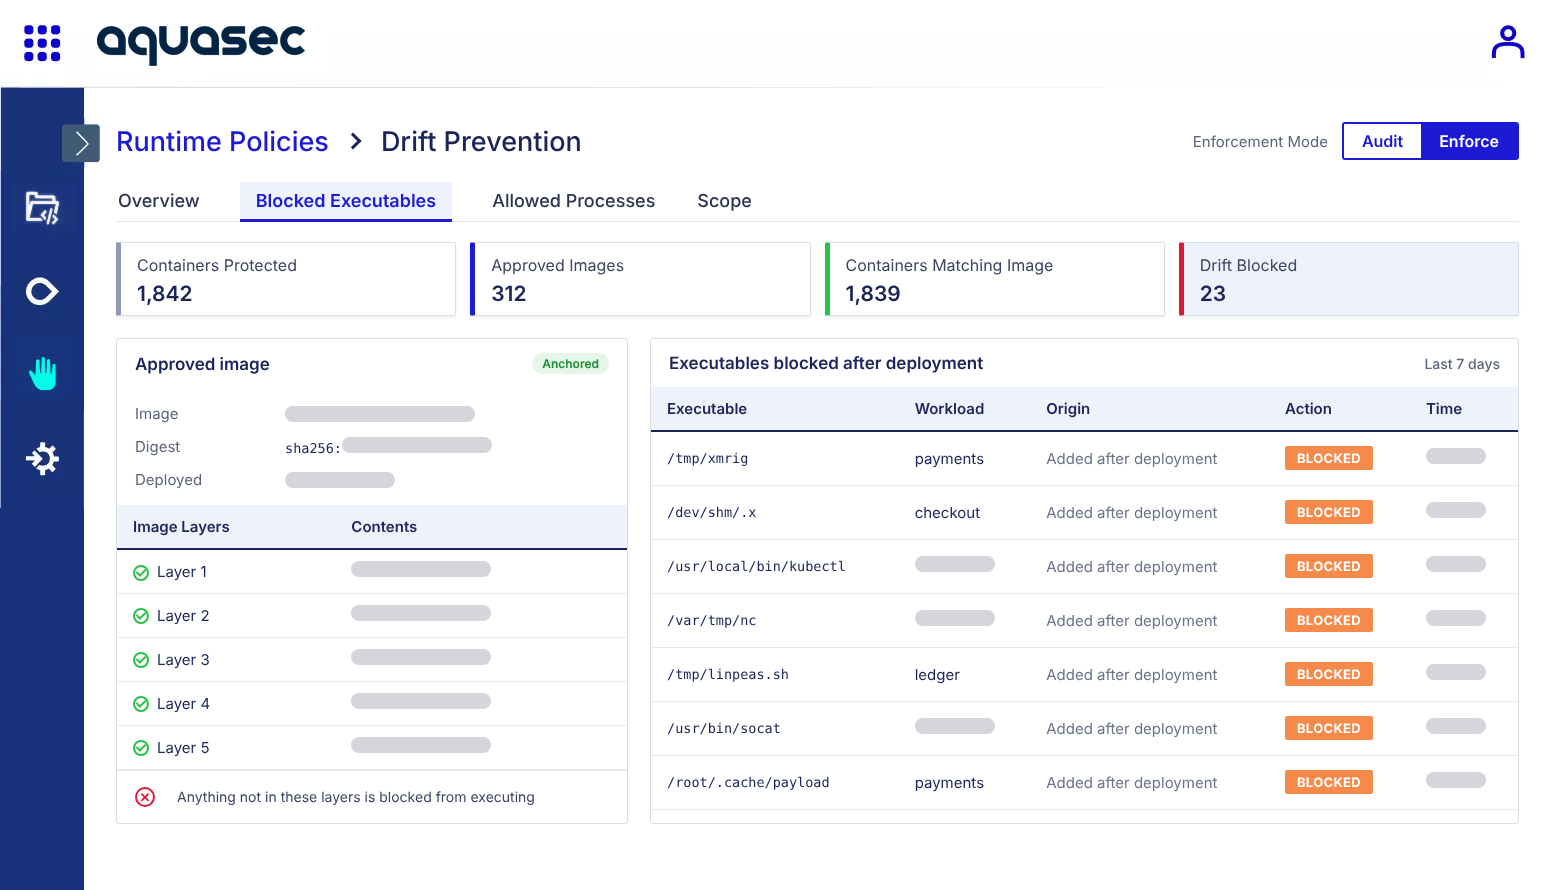This screenshot has width=1551, height=890.
Task: Click the ledger workload cell
Action: (x=937, y=675)
